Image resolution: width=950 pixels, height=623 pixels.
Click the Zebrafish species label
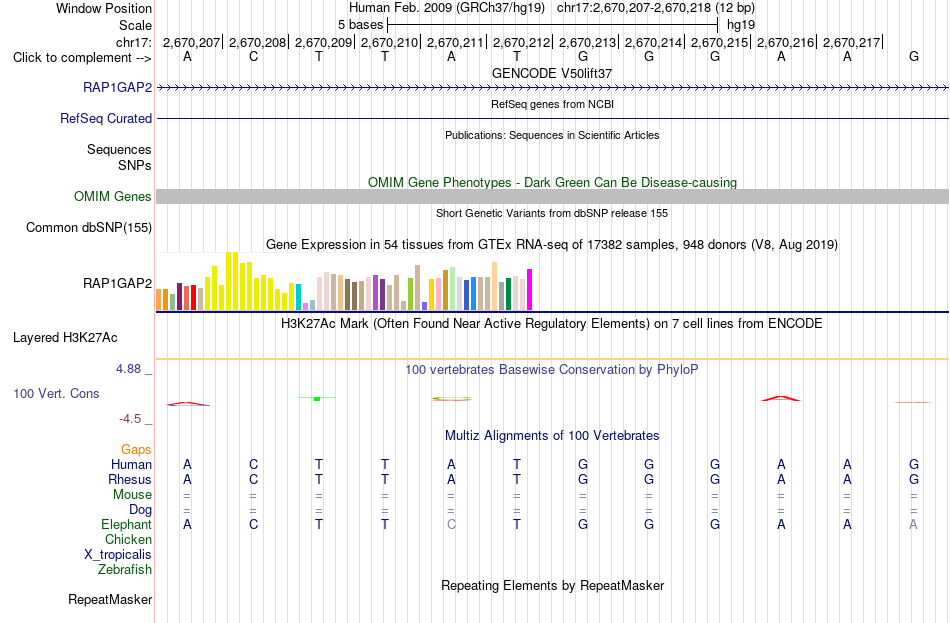[x=125, y=570]
